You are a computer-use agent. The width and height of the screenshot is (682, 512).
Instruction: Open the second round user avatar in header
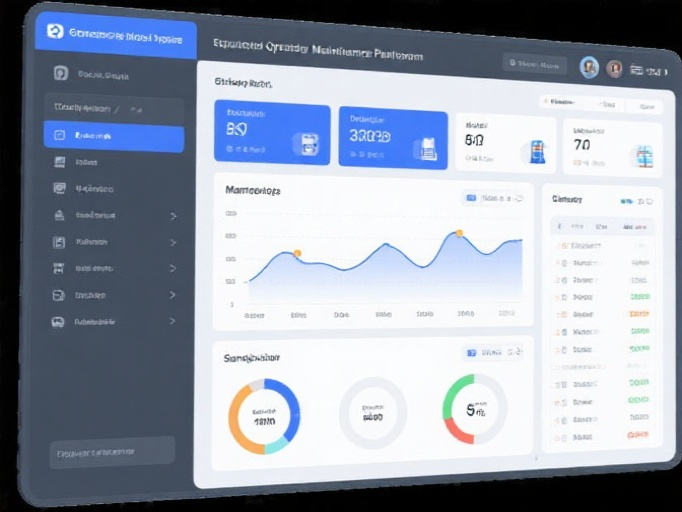tap(614, 69)
